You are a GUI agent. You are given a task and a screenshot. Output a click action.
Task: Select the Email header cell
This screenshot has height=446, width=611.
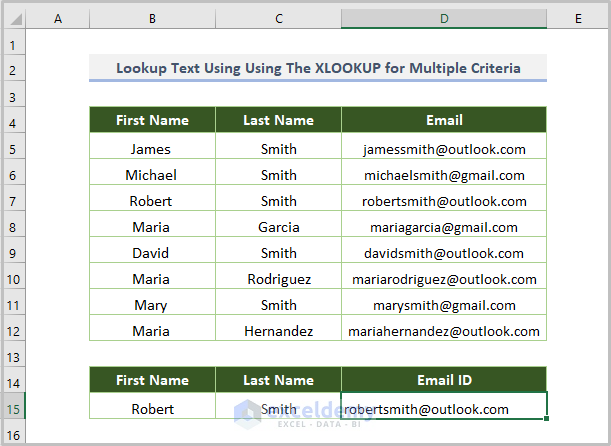[444, 120]
